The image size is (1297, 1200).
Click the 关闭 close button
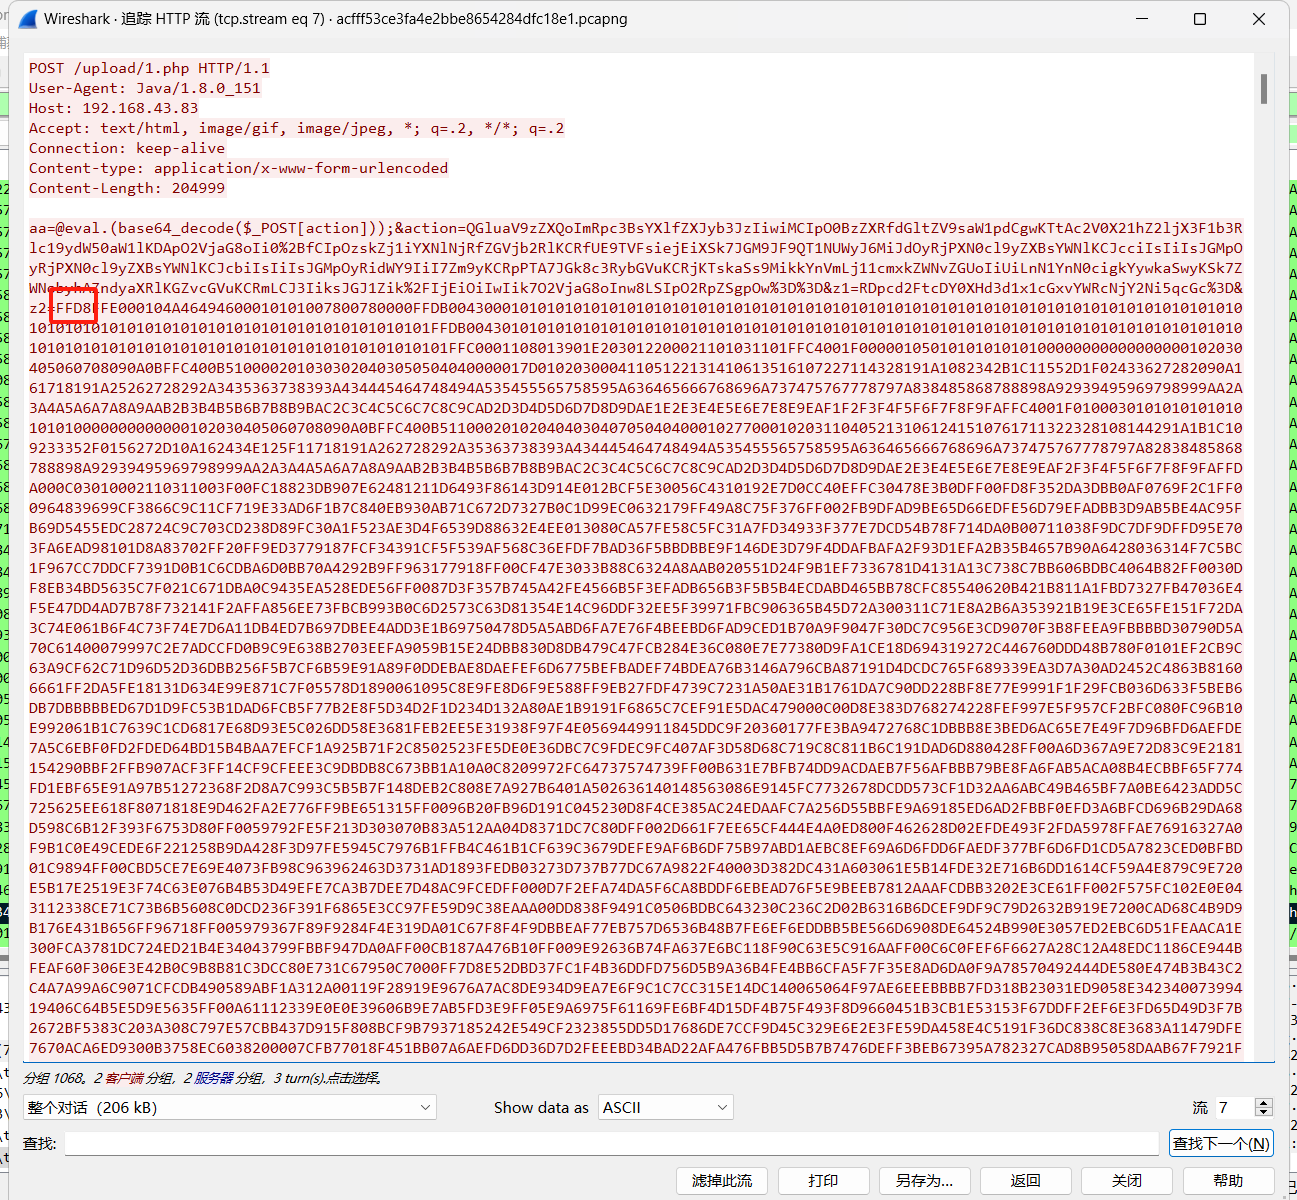pyautogui.click(x=1126, y=1181)
